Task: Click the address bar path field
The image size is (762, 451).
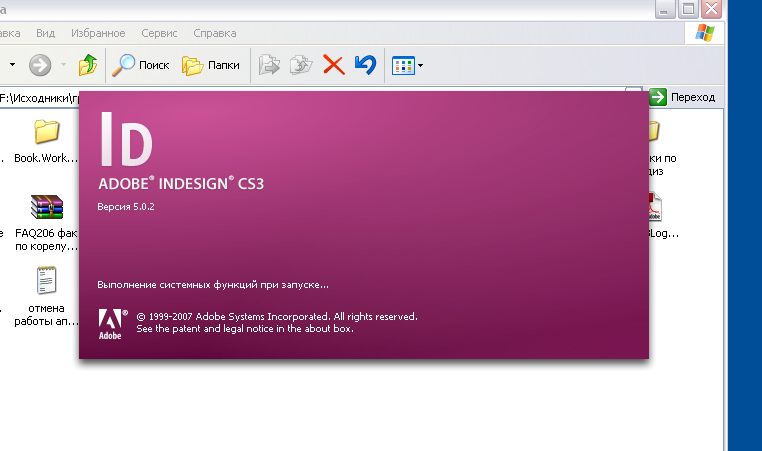Action: [40, 98]
